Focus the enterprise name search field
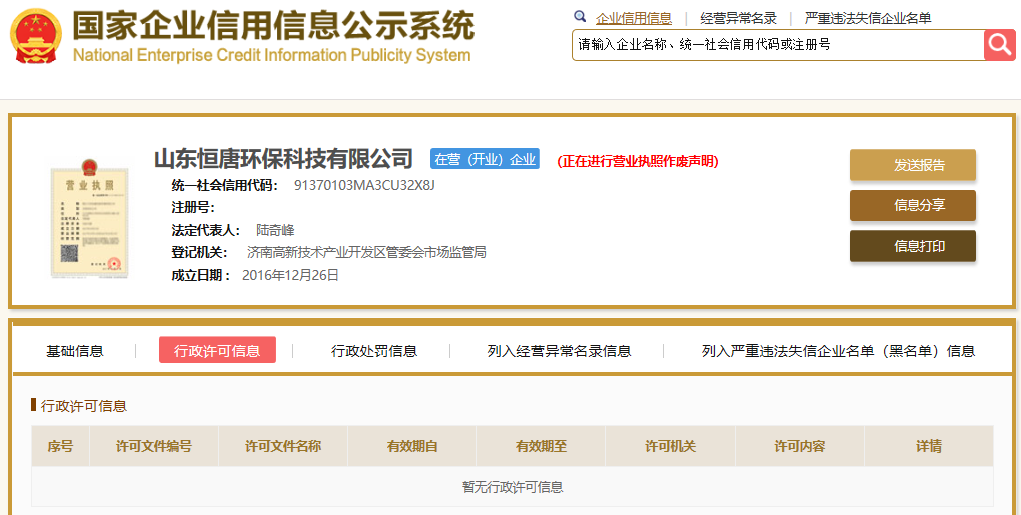Image resolution: width=1021 pixels, height=515 pixels. pos(778,45)
